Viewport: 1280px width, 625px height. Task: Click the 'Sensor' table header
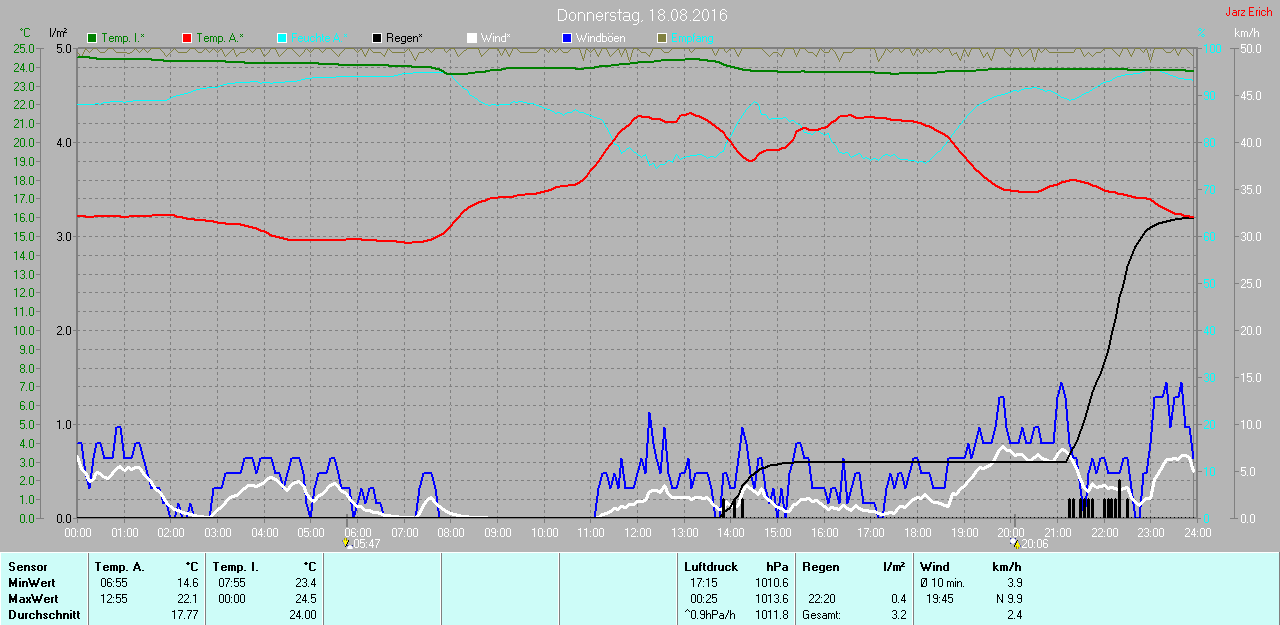[27, 567]
